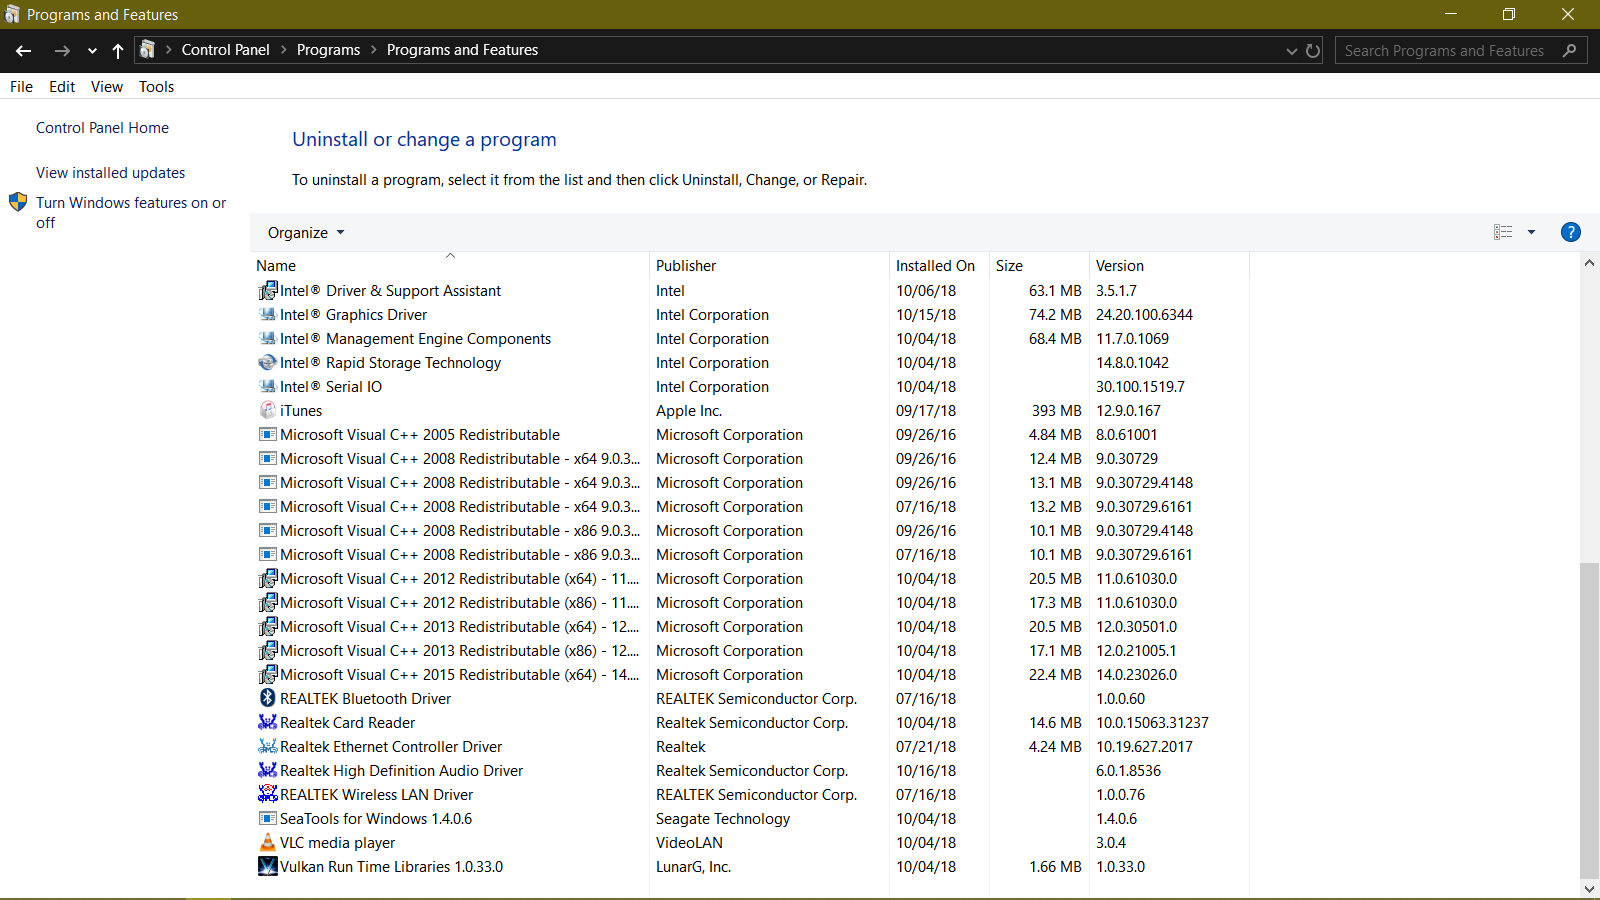This screenshot has height=900, width=1600.
Task: Click the scrollbar down arrow
Action: pos(1589,888)
